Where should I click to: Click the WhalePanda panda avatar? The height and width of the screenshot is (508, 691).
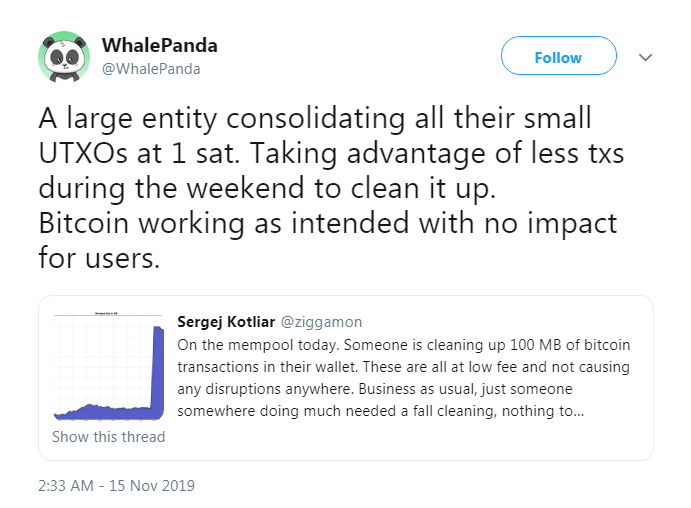click(64, 57)
